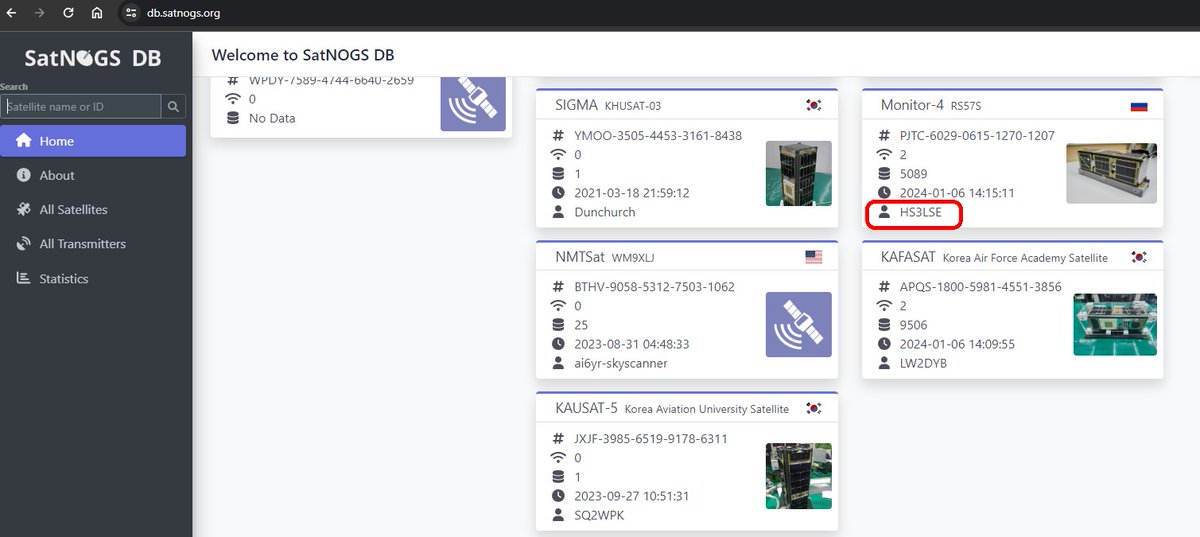
Task: Click observer SQ2WPK on KAUSAT-5 card
Action: 598,515
